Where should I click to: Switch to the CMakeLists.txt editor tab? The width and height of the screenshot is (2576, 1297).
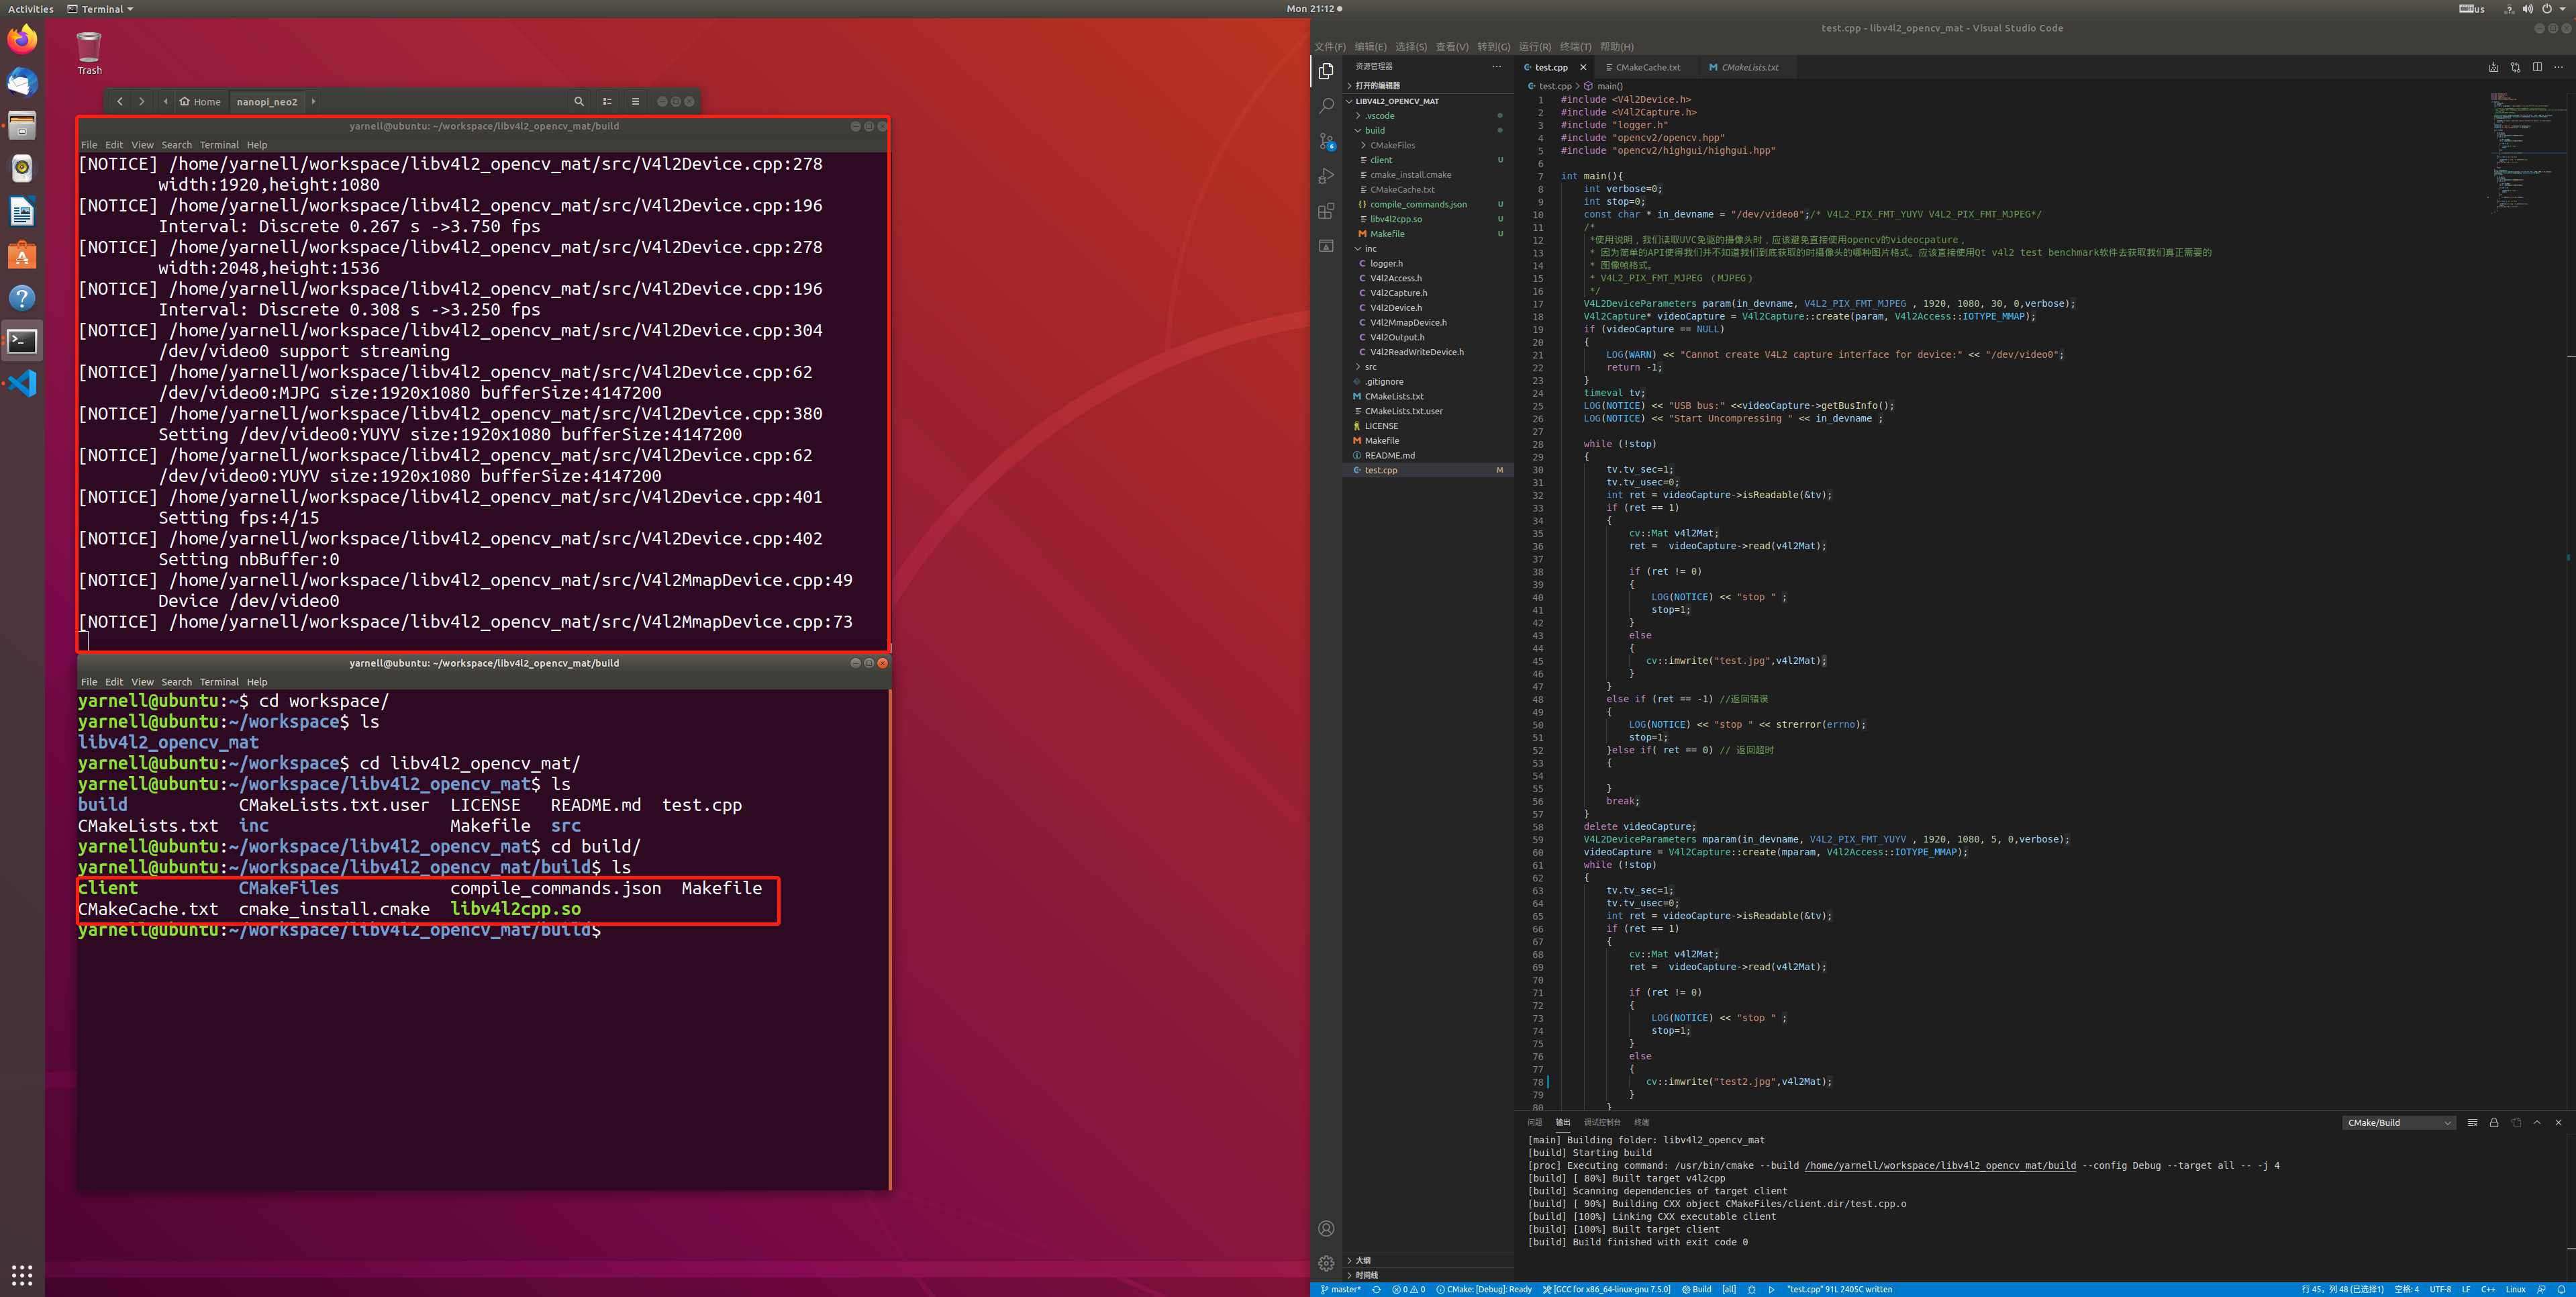(1748, 67)
